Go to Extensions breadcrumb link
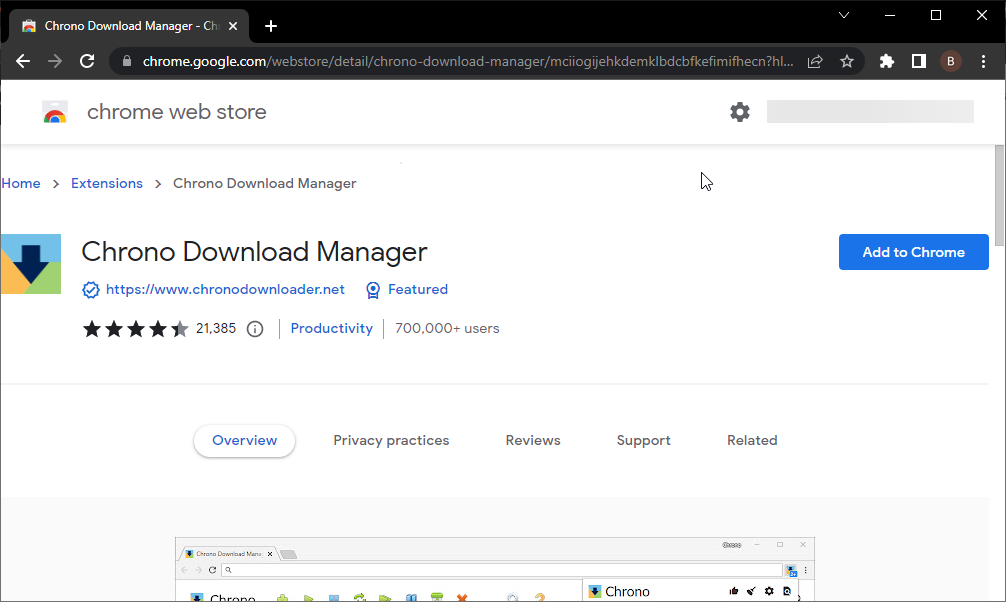The image size is (1006, 602). point(107,183)
